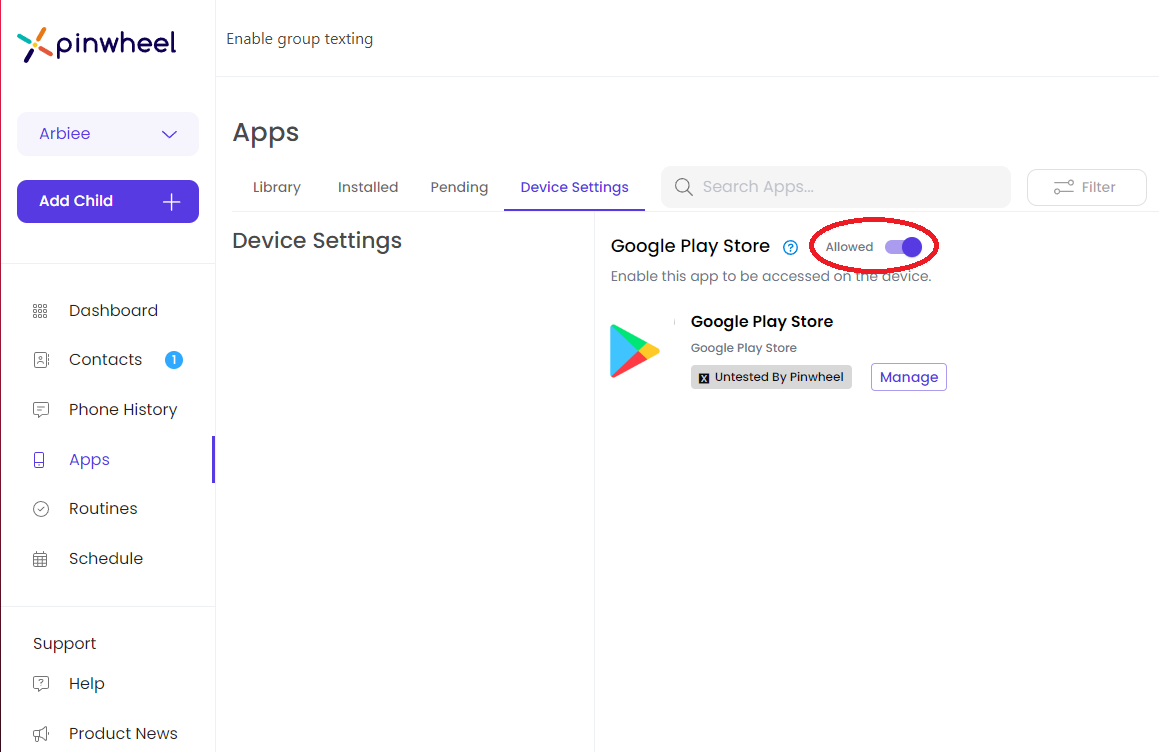Screen dimensions: 1159x752
Task: Click the Google Play Store app icon
Action: tap(636, 351)
